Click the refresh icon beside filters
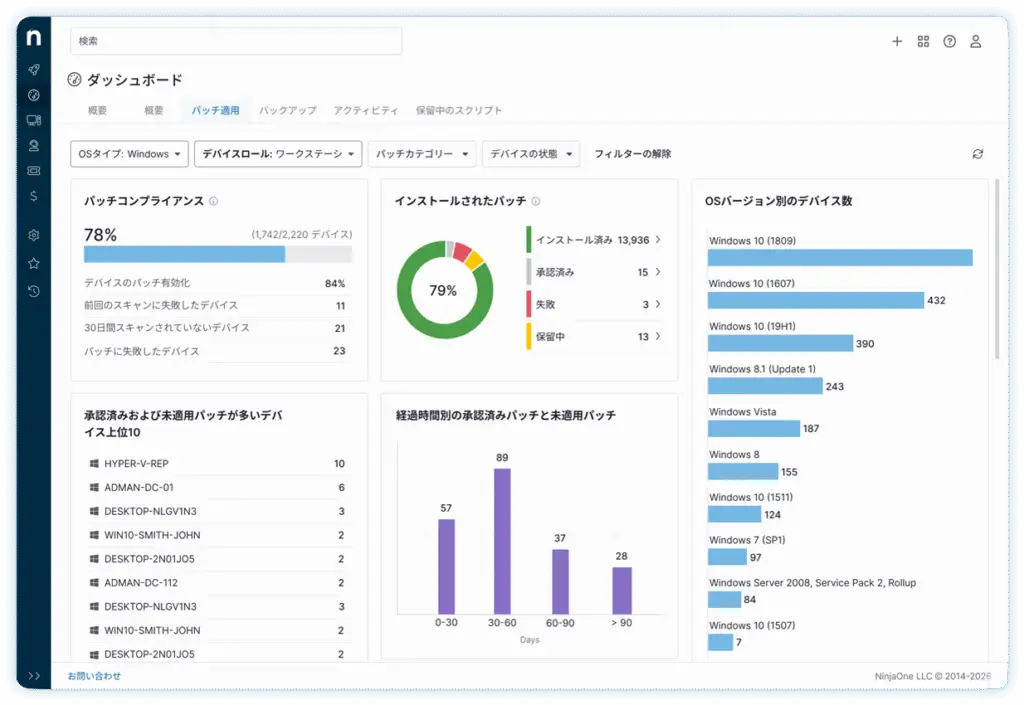Viewport: 1024px width, 705px height. point(978,154)
